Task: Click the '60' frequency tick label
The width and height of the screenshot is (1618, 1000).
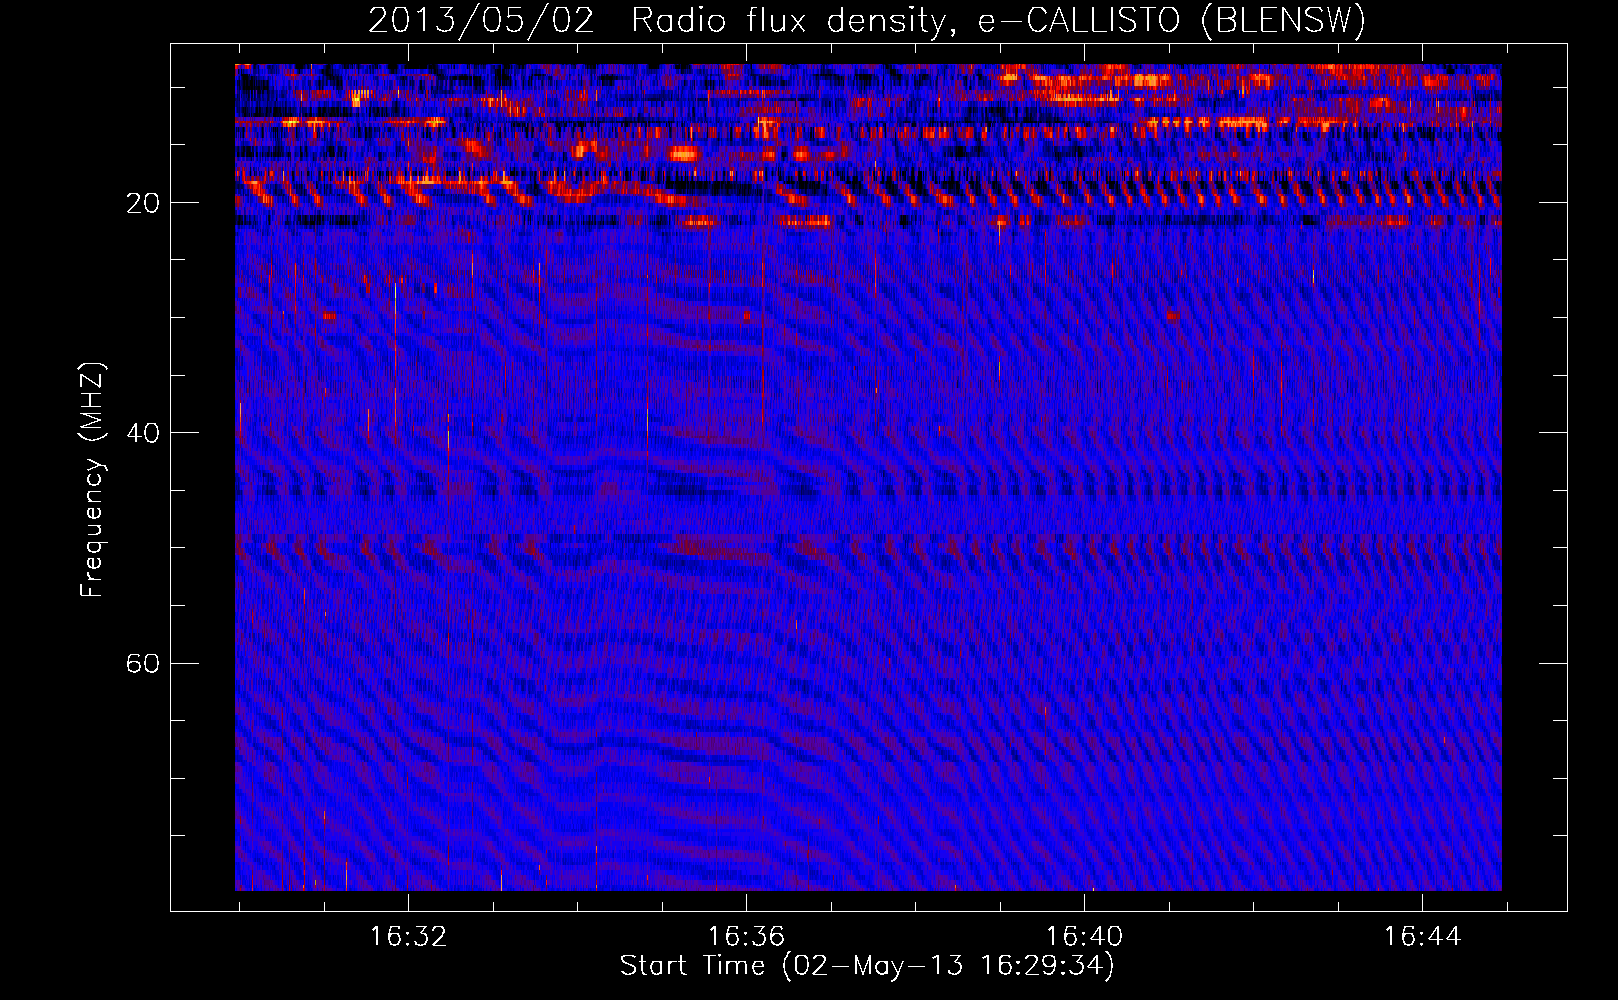Action: [143, 664]
